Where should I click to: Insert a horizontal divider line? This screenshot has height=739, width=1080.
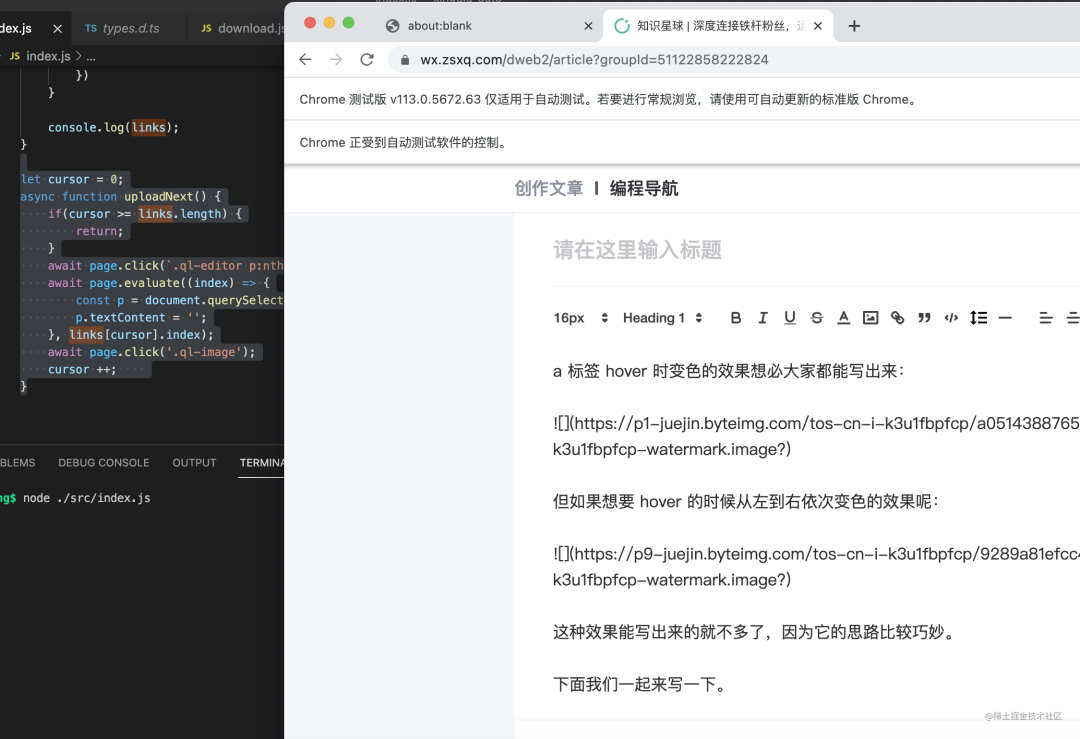1005,318
